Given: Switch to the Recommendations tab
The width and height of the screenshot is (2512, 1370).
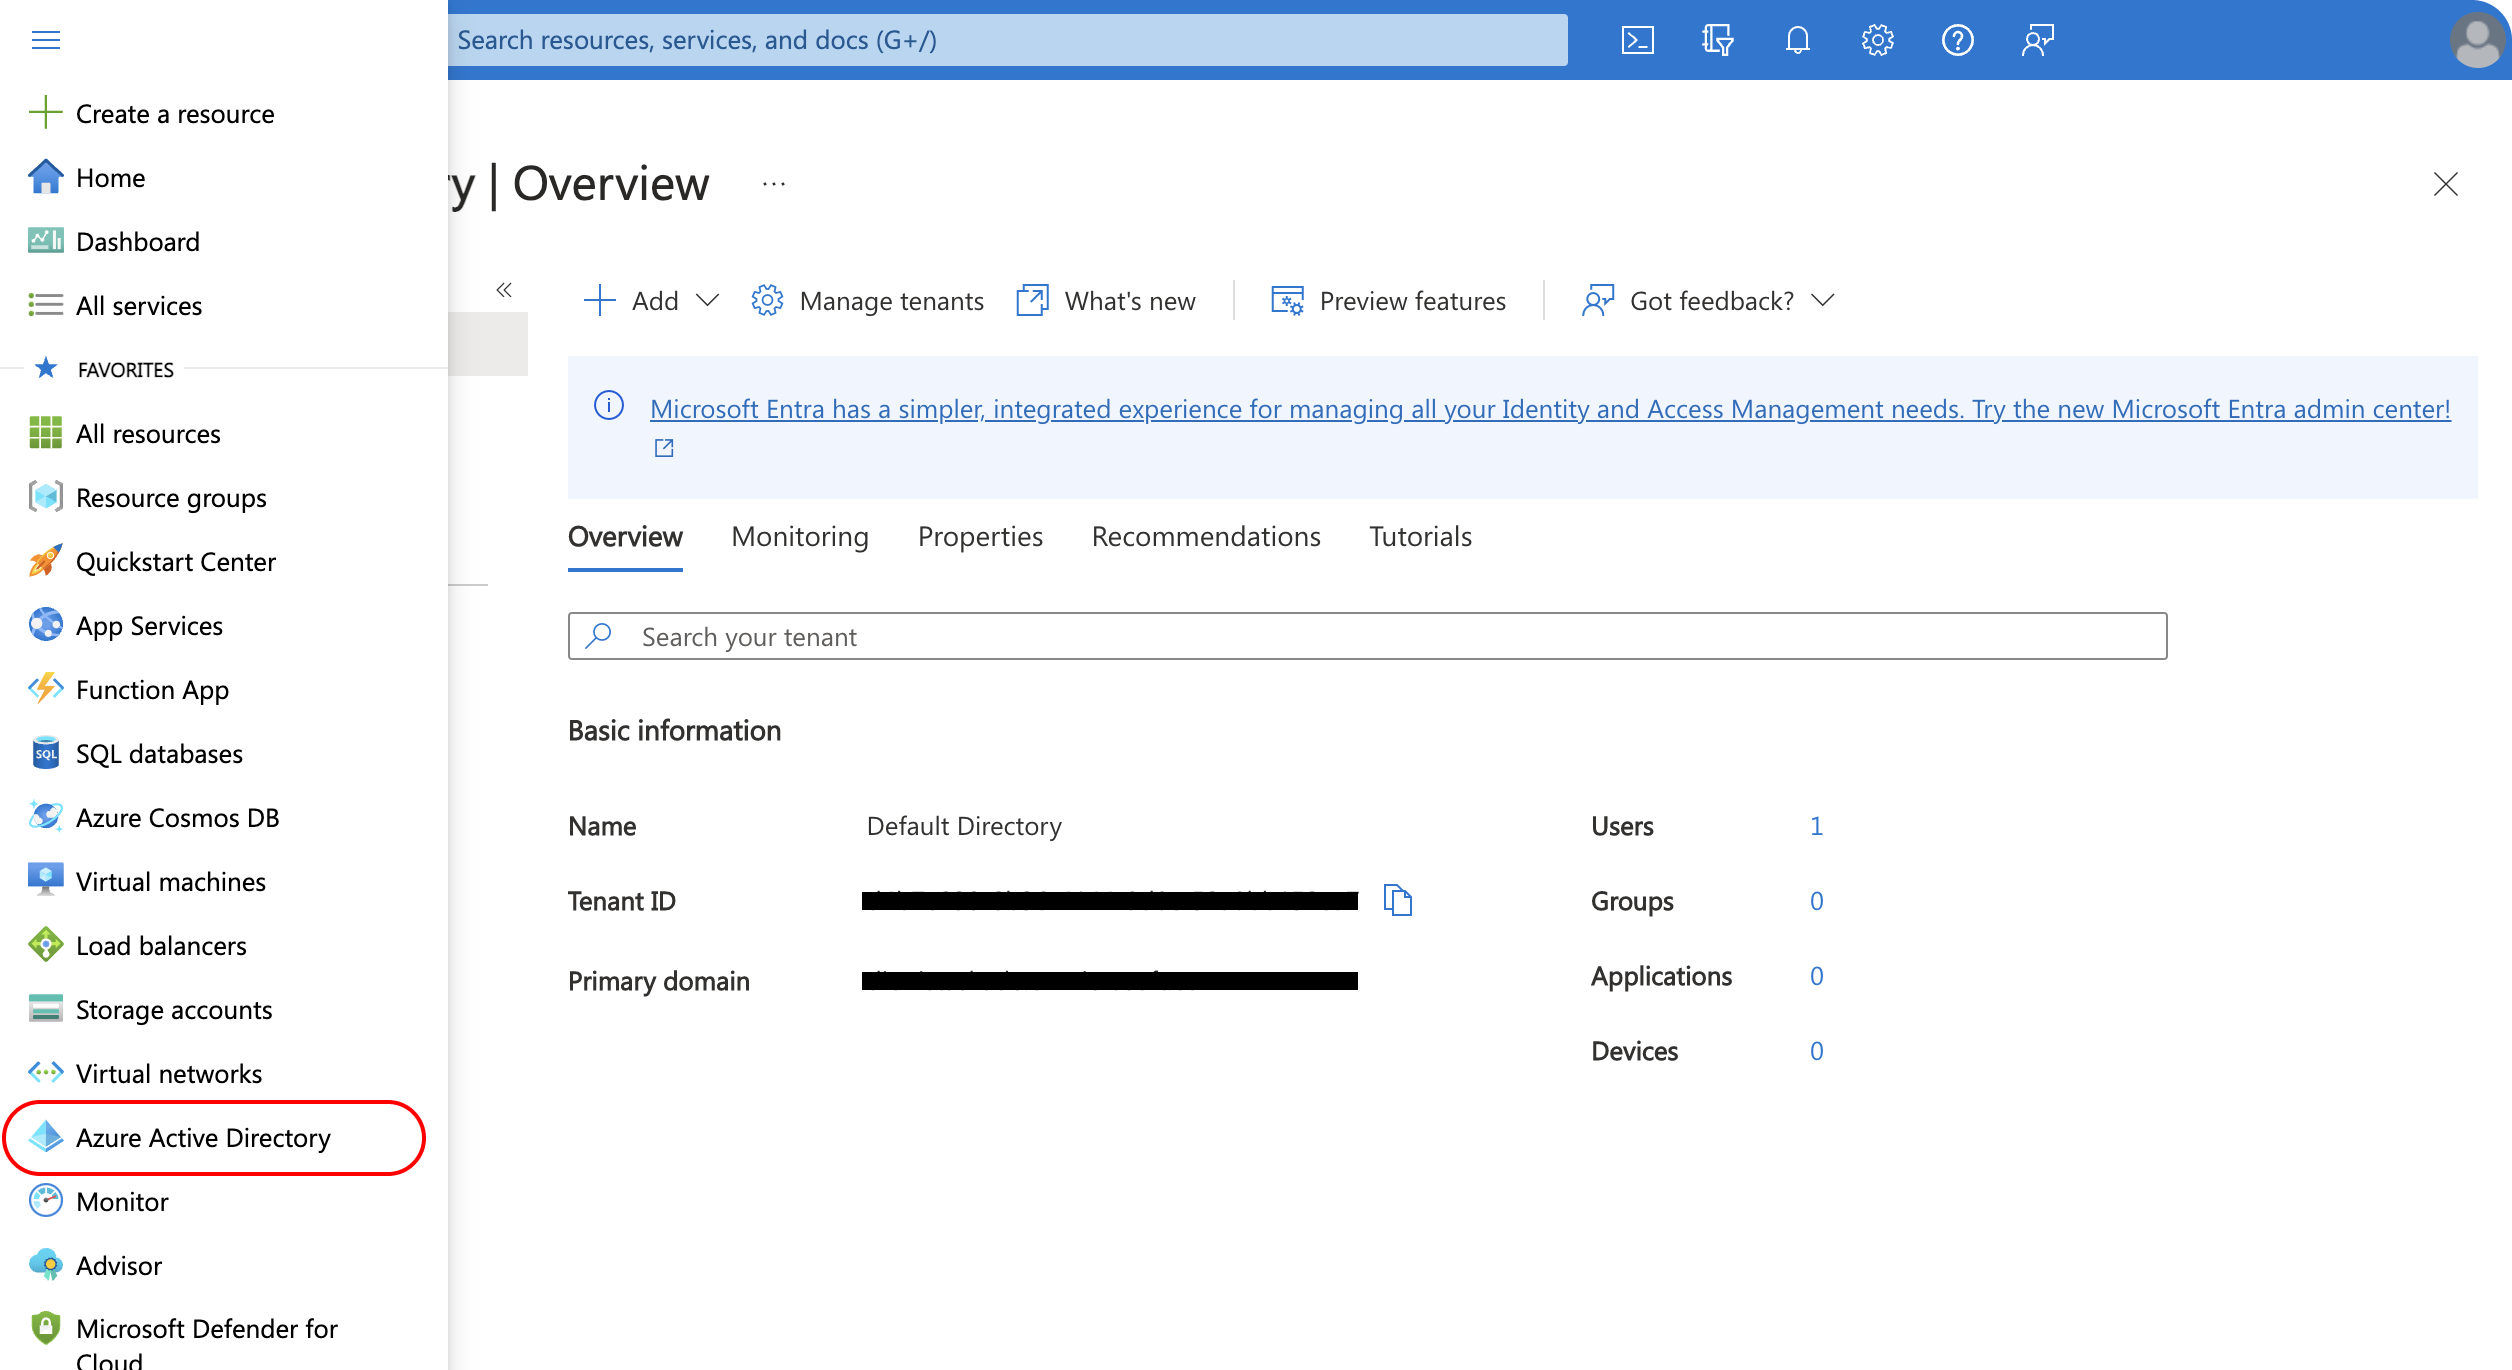Looking at the screenshot, I should point(1205,537).
